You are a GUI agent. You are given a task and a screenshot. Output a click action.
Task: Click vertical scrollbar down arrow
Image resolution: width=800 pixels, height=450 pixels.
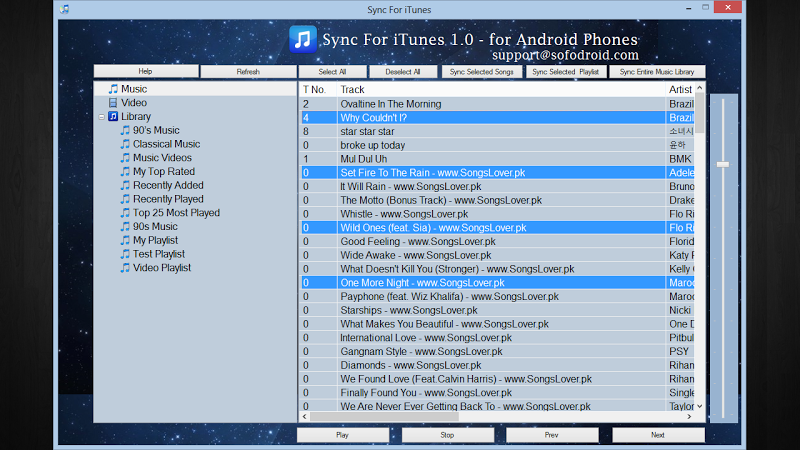[x=699, y=406]
